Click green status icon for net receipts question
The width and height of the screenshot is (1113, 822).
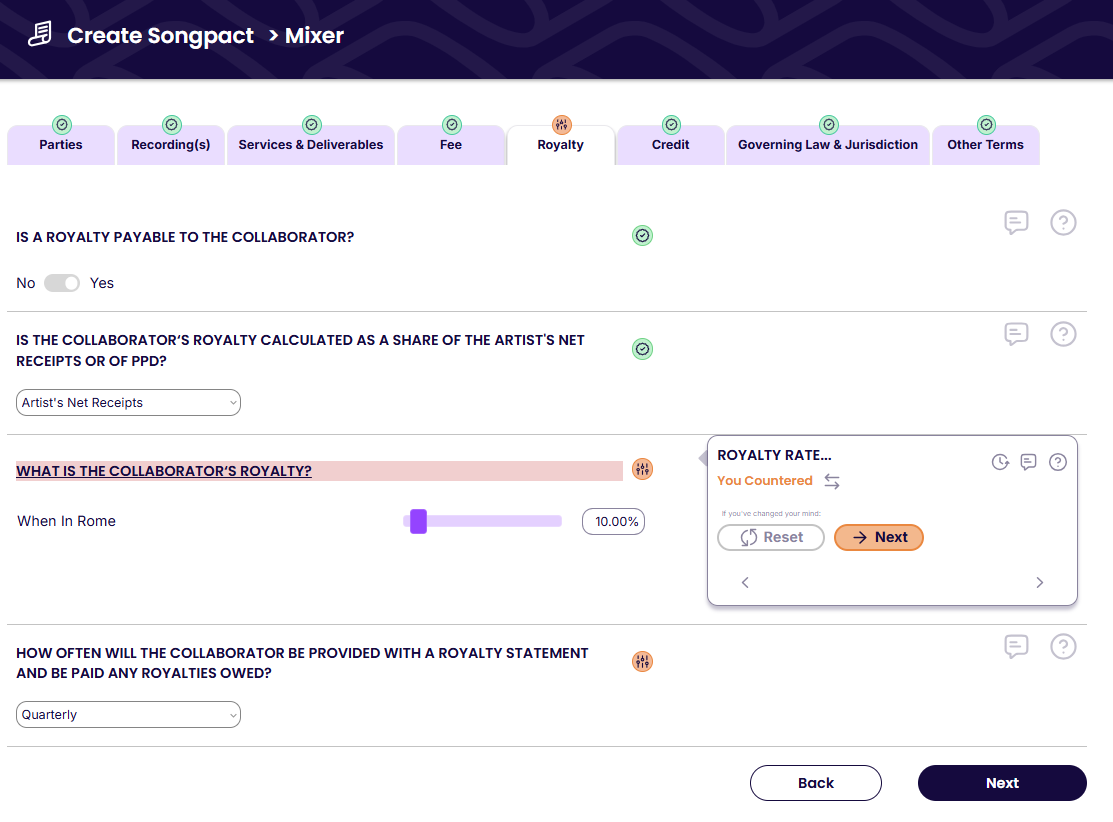[x=642, y=349]
